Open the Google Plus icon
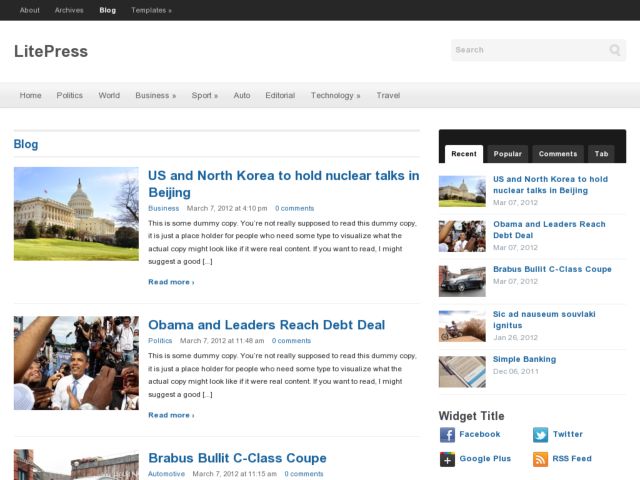 447,459
